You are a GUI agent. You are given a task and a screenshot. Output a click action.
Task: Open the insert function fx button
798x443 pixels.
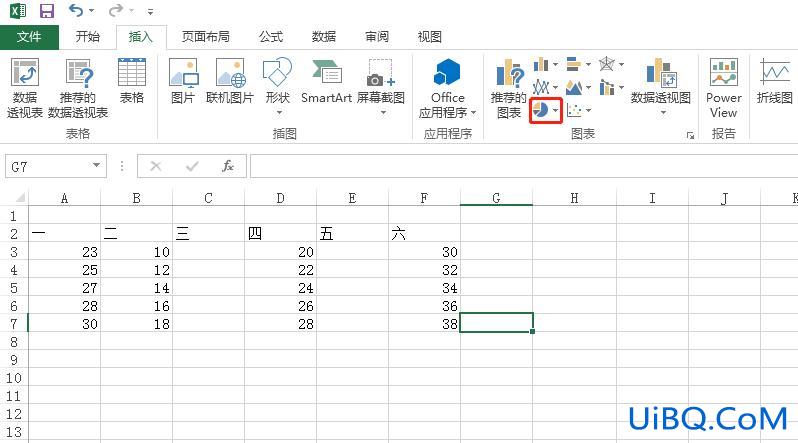click(x=227, y=166)
